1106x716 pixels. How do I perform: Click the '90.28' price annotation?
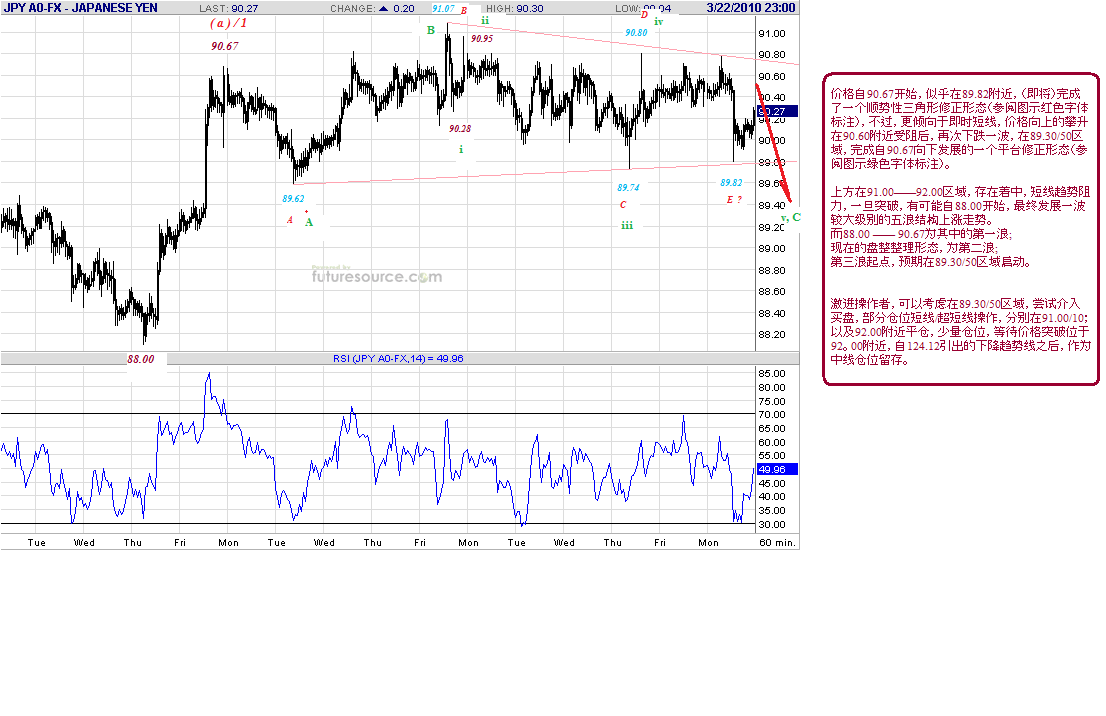460,128
